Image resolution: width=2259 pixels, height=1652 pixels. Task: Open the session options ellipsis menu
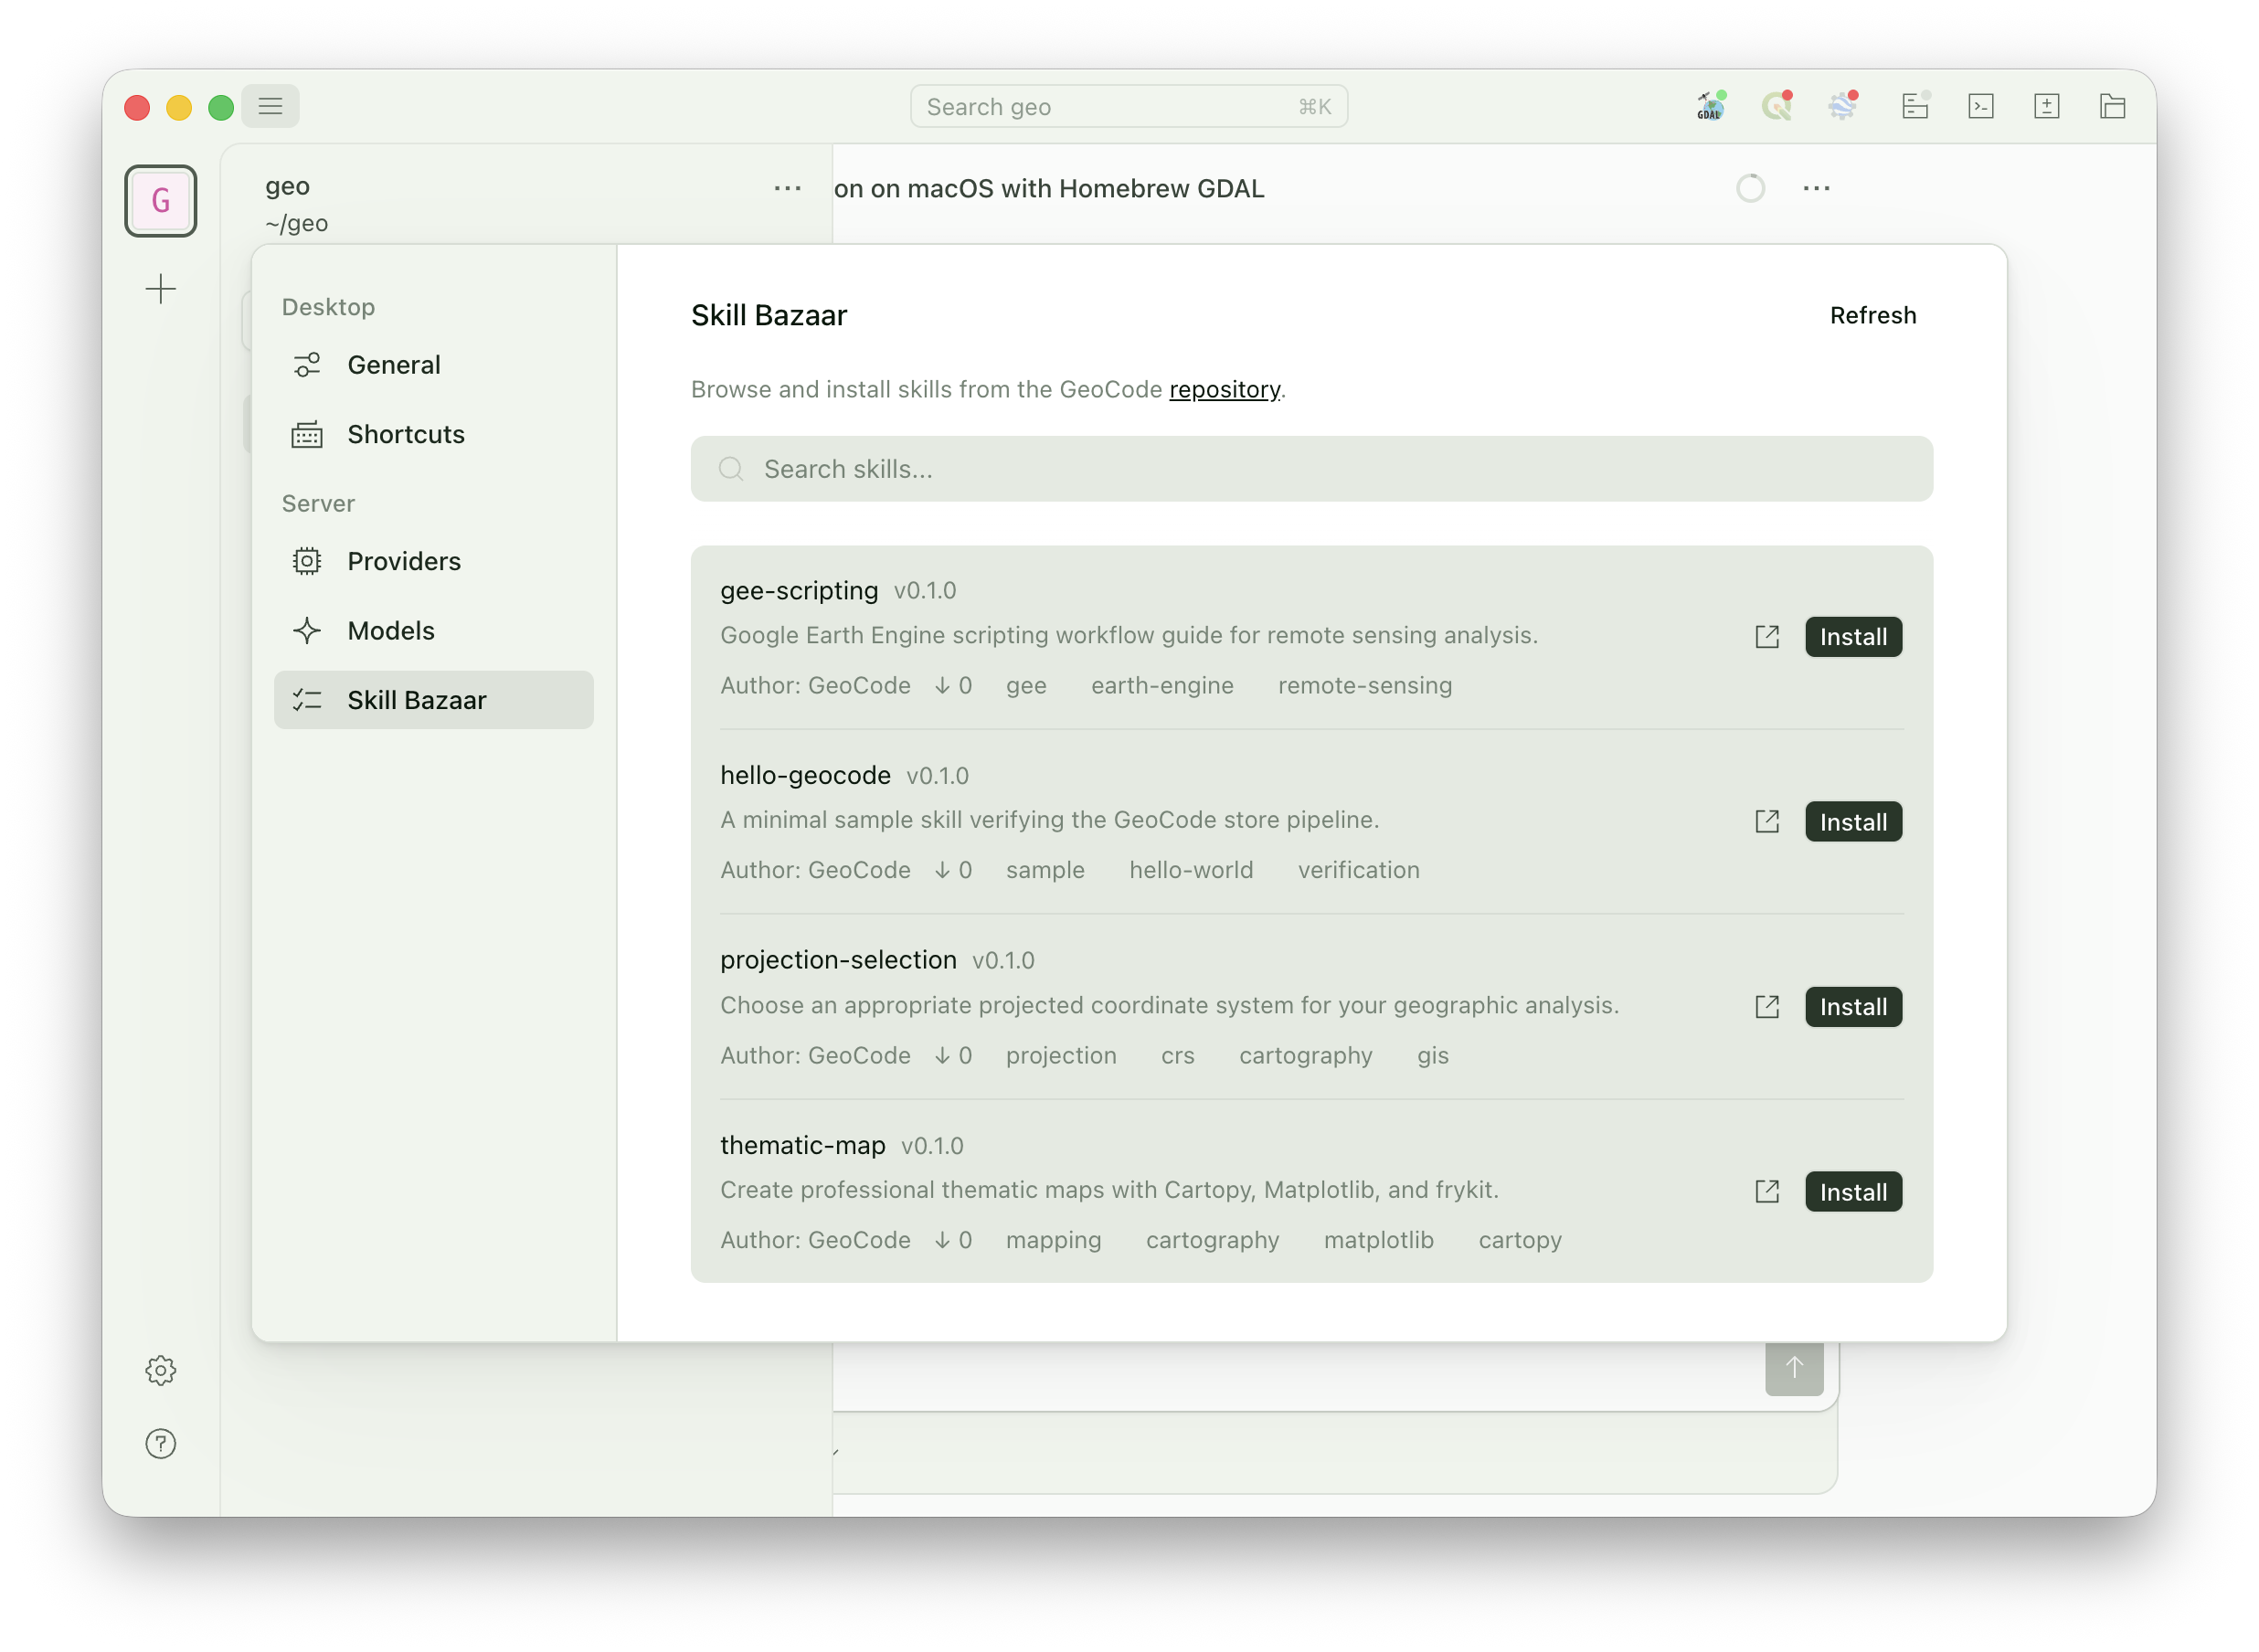click(x=1816, y=188)
